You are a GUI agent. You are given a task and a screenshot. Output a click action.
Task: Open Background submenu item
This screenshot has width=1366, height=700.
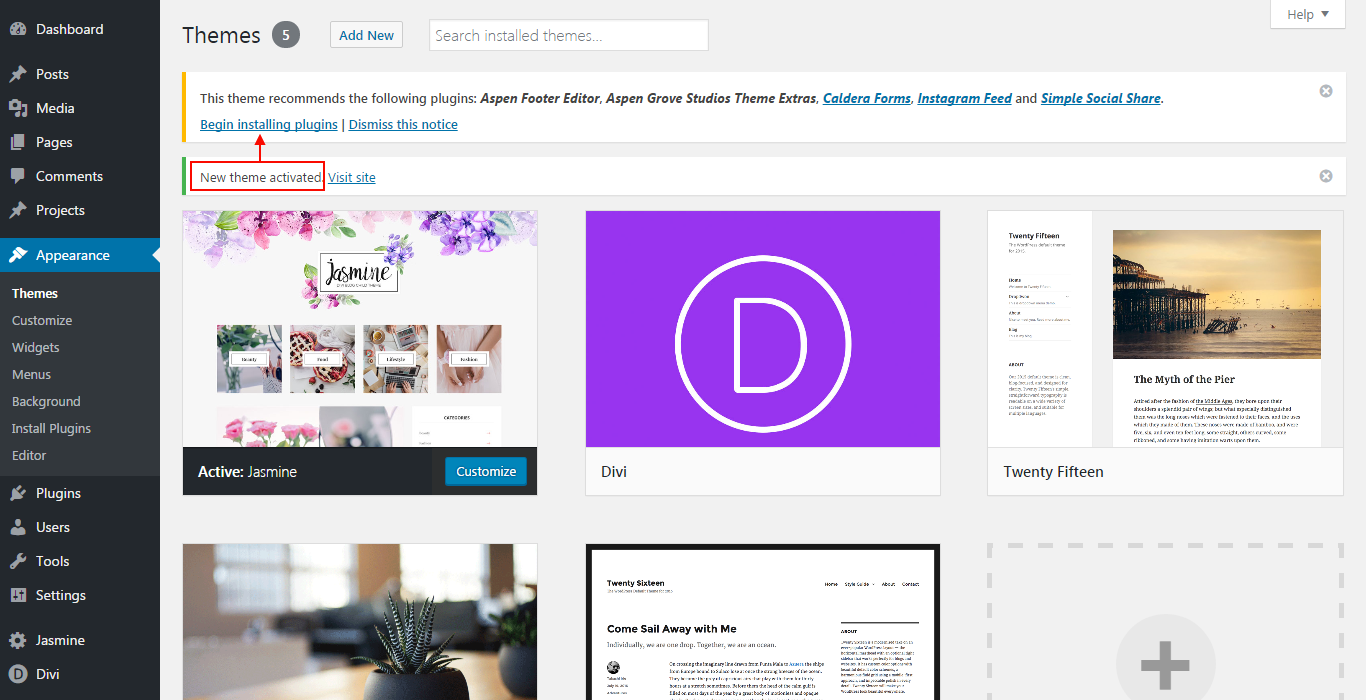coord(46,401)
